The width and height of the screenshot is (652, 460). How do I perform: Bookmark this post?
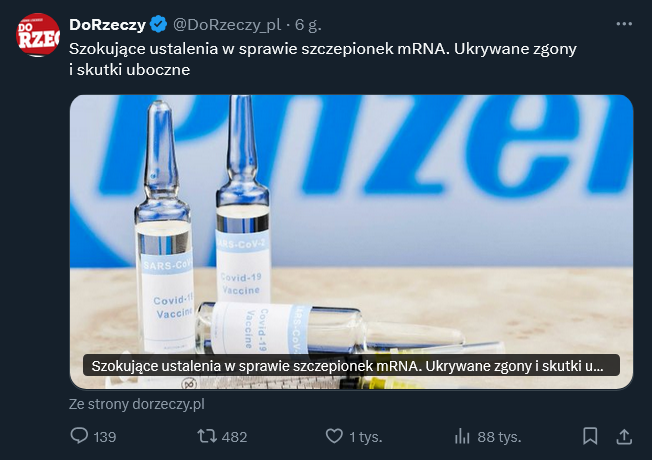[590, 436]
